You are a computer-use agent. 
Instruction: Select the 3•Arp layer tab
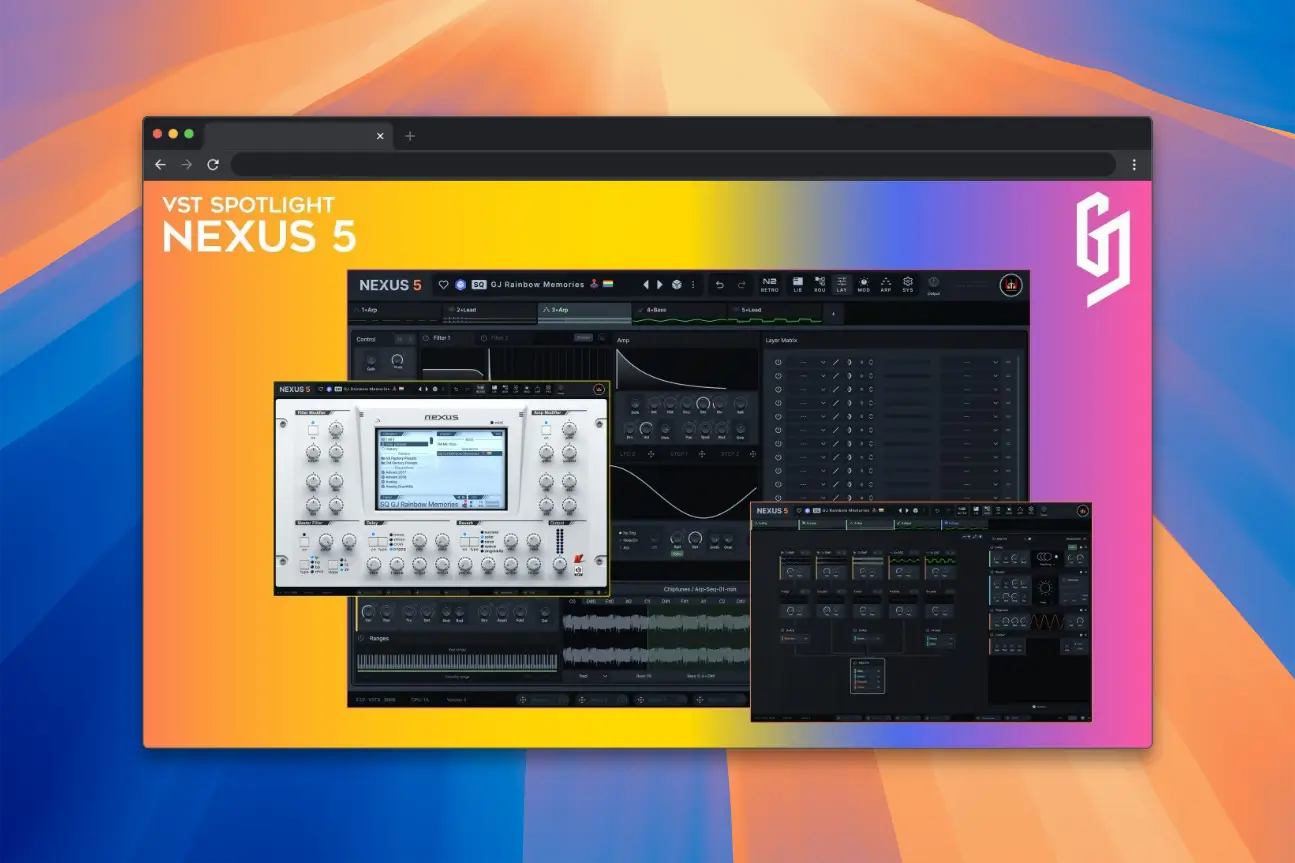pos(584,311)
